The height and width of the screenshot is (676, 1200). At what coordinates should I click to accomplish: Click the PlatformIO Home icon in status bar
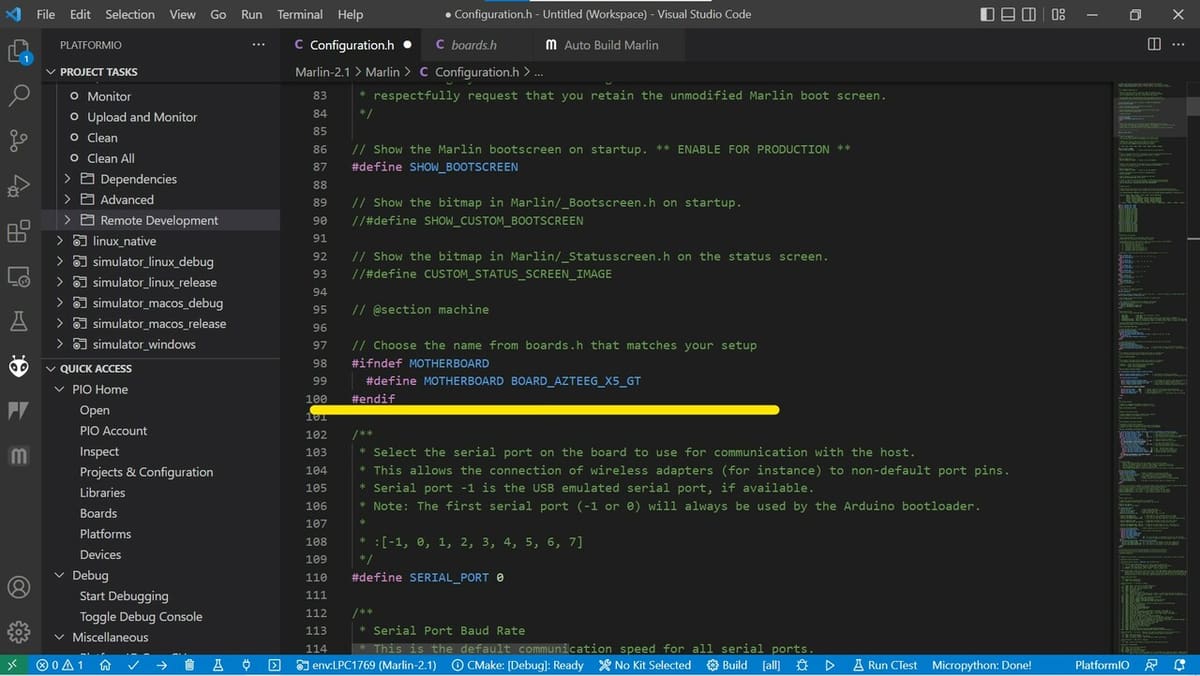[x=105, y=665]
